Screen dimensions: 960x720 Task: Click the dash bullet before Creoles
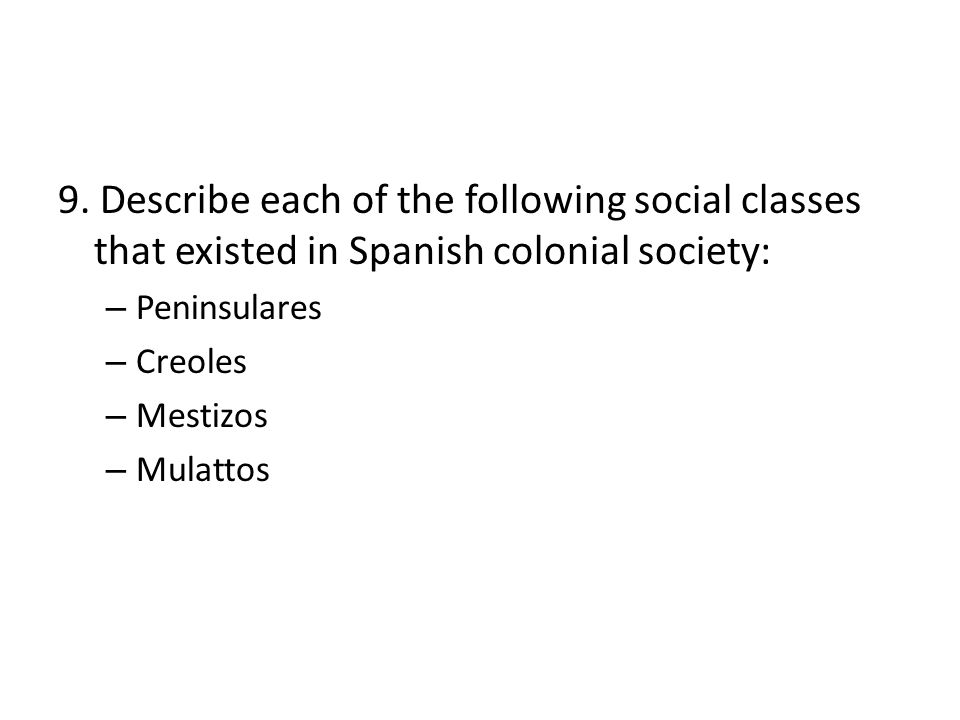pos(116,363)
